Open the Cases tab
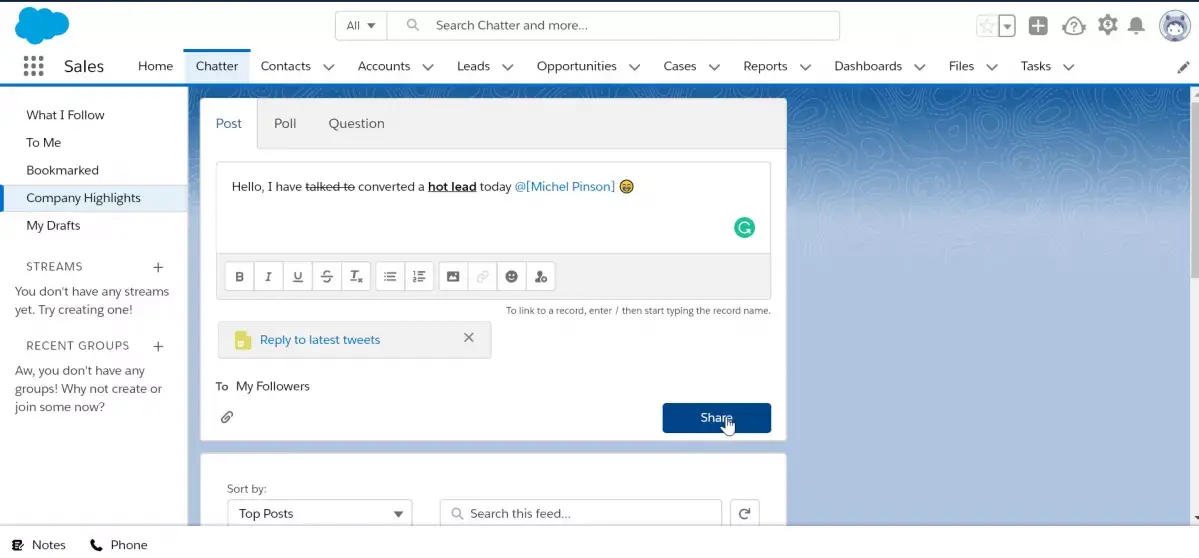Screen dimensions: 1199x558 (x=680, y=67)
